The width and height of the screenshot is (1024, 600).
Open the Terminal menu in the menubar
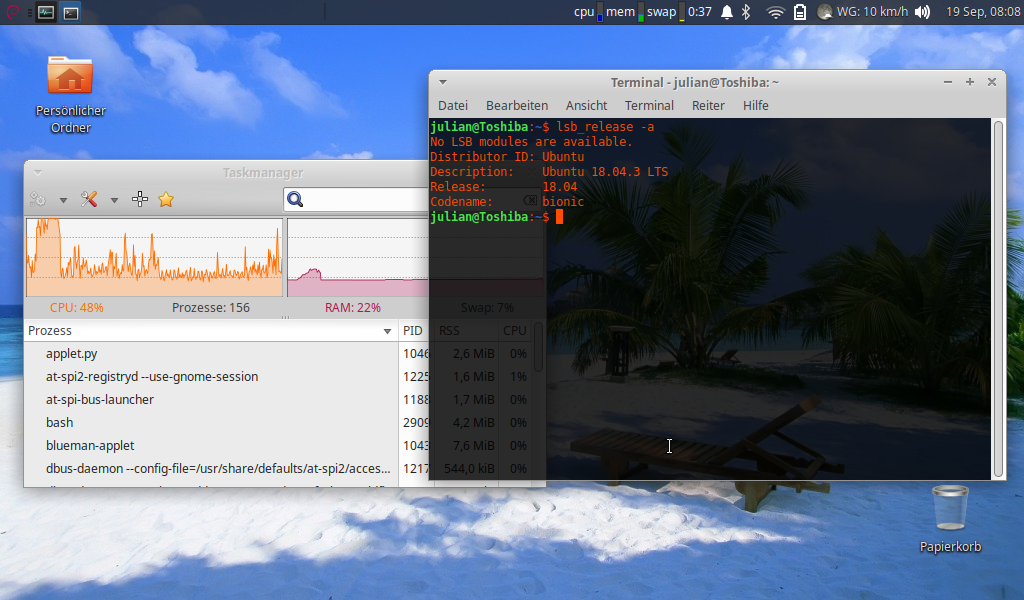(649, 105)
